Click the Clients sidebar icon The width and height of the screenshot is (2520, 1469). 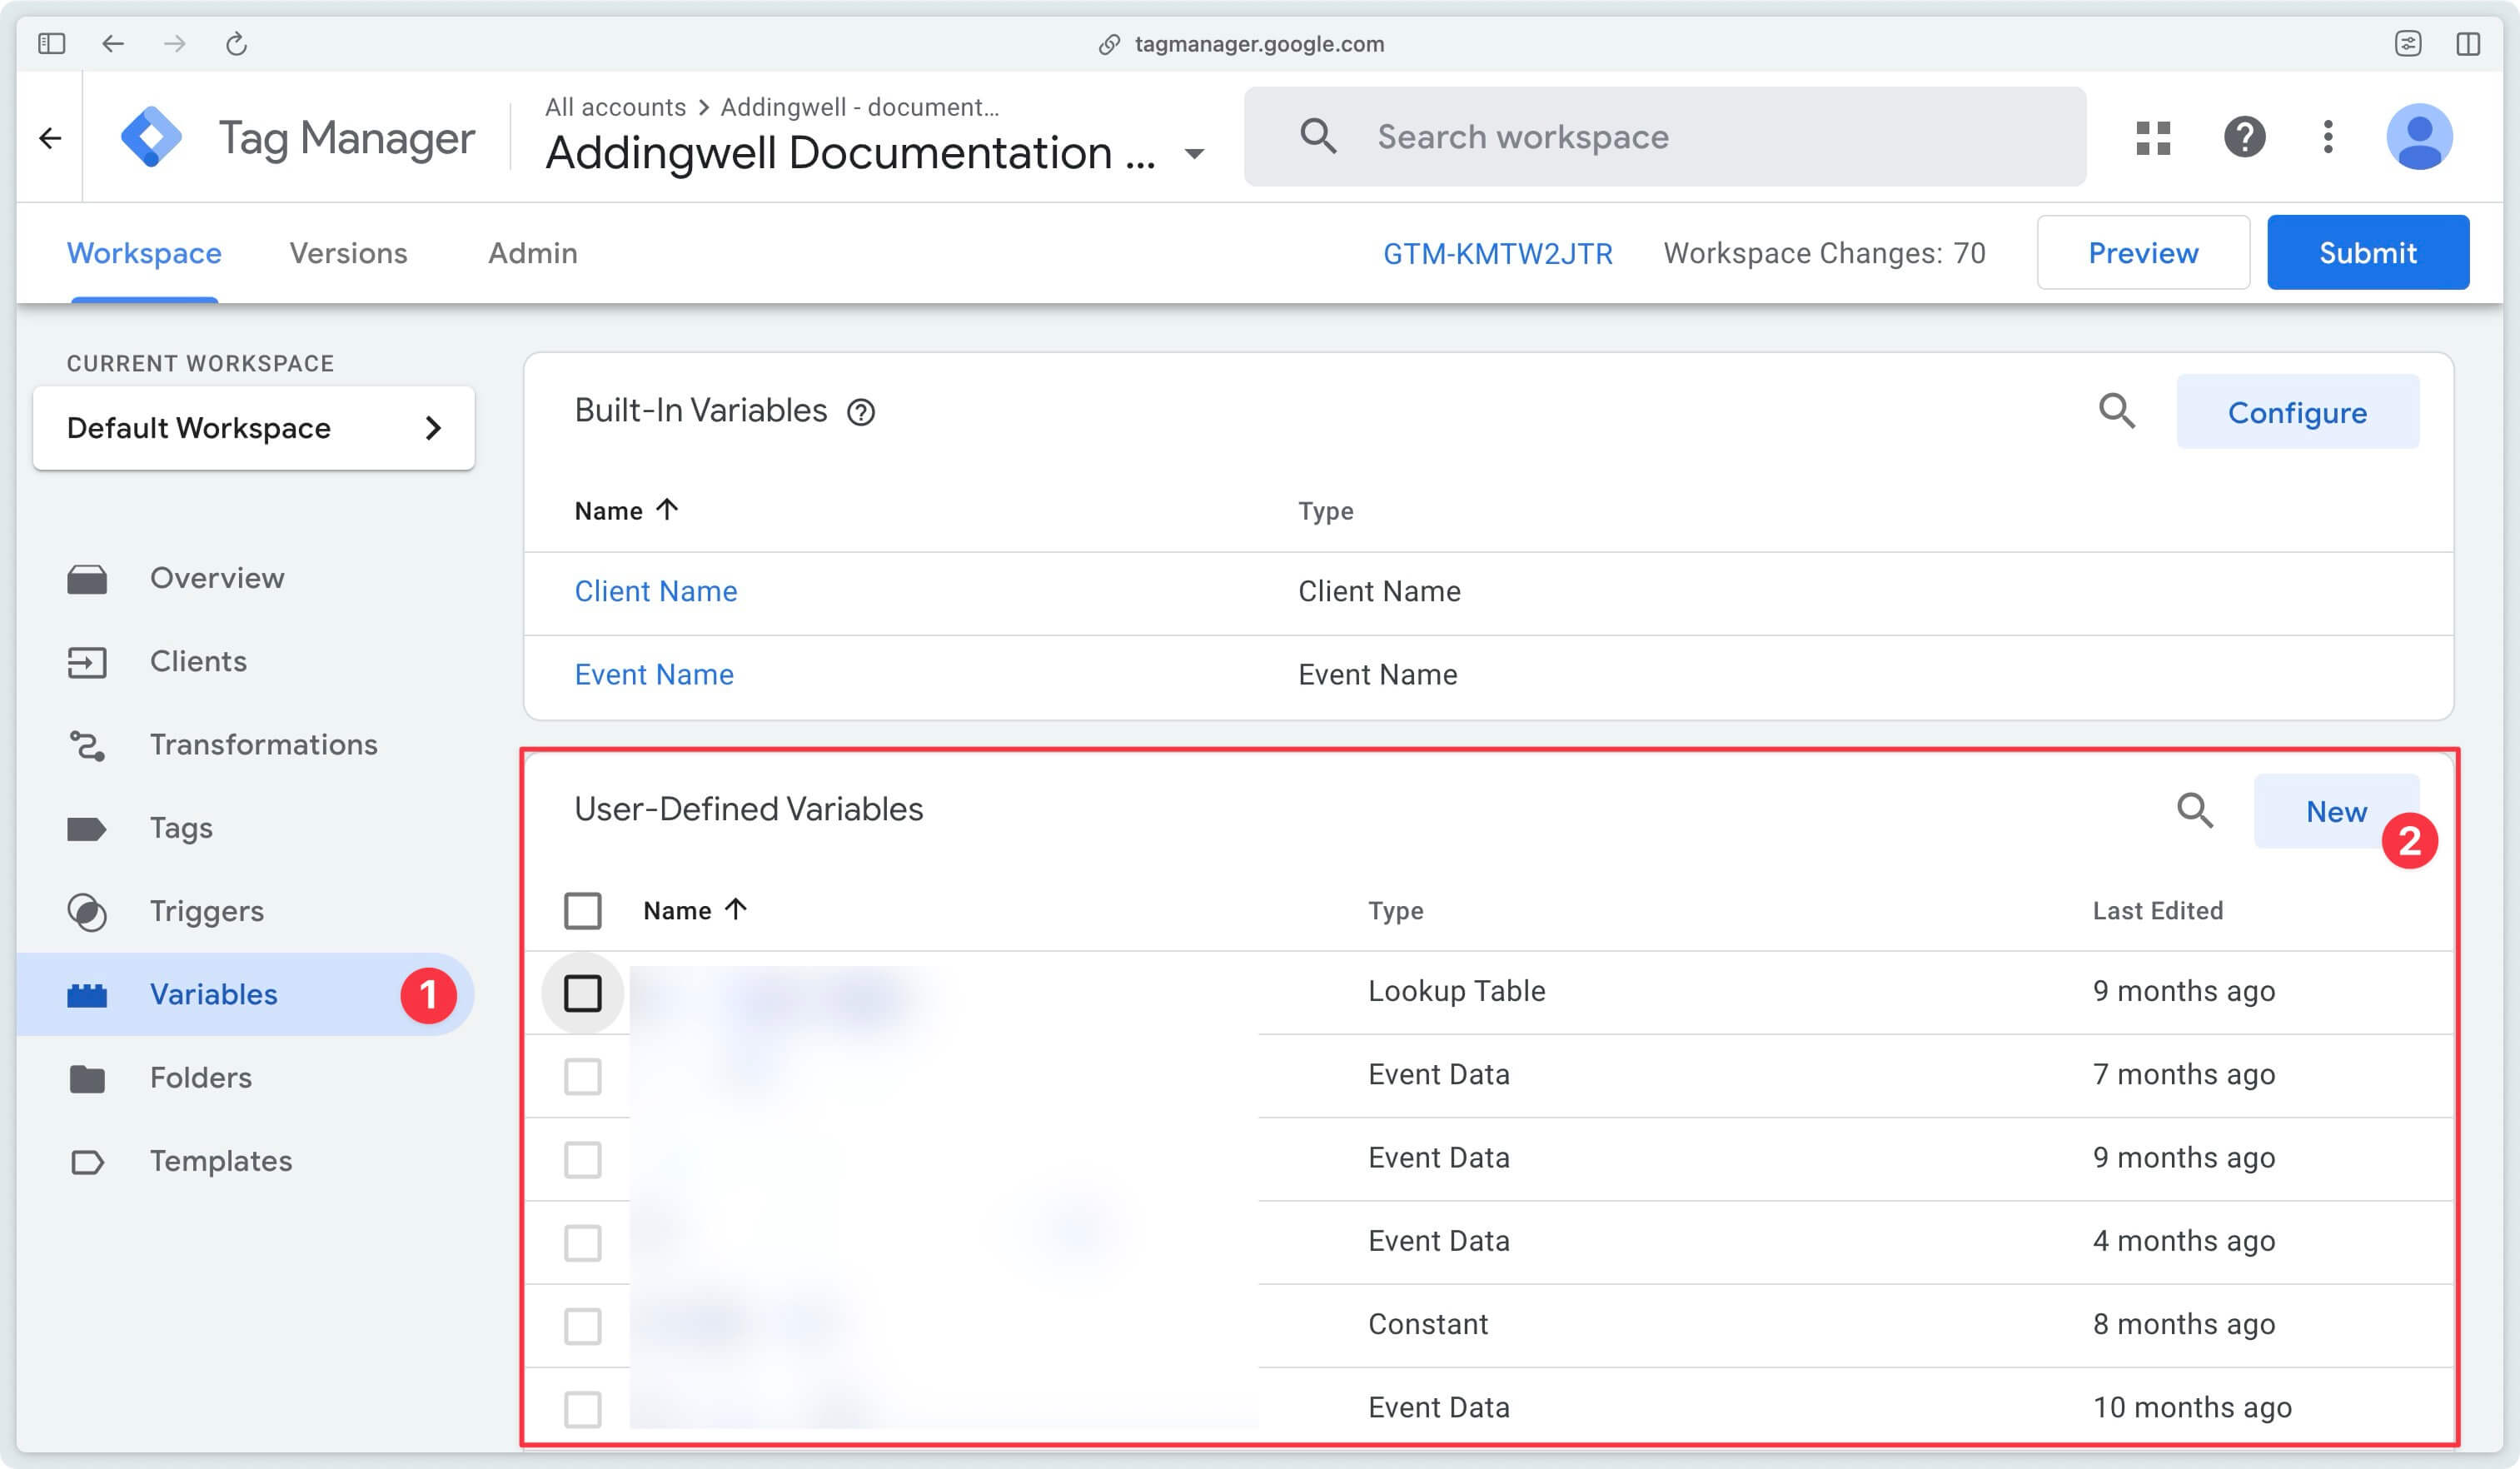[x=87, y=662]
